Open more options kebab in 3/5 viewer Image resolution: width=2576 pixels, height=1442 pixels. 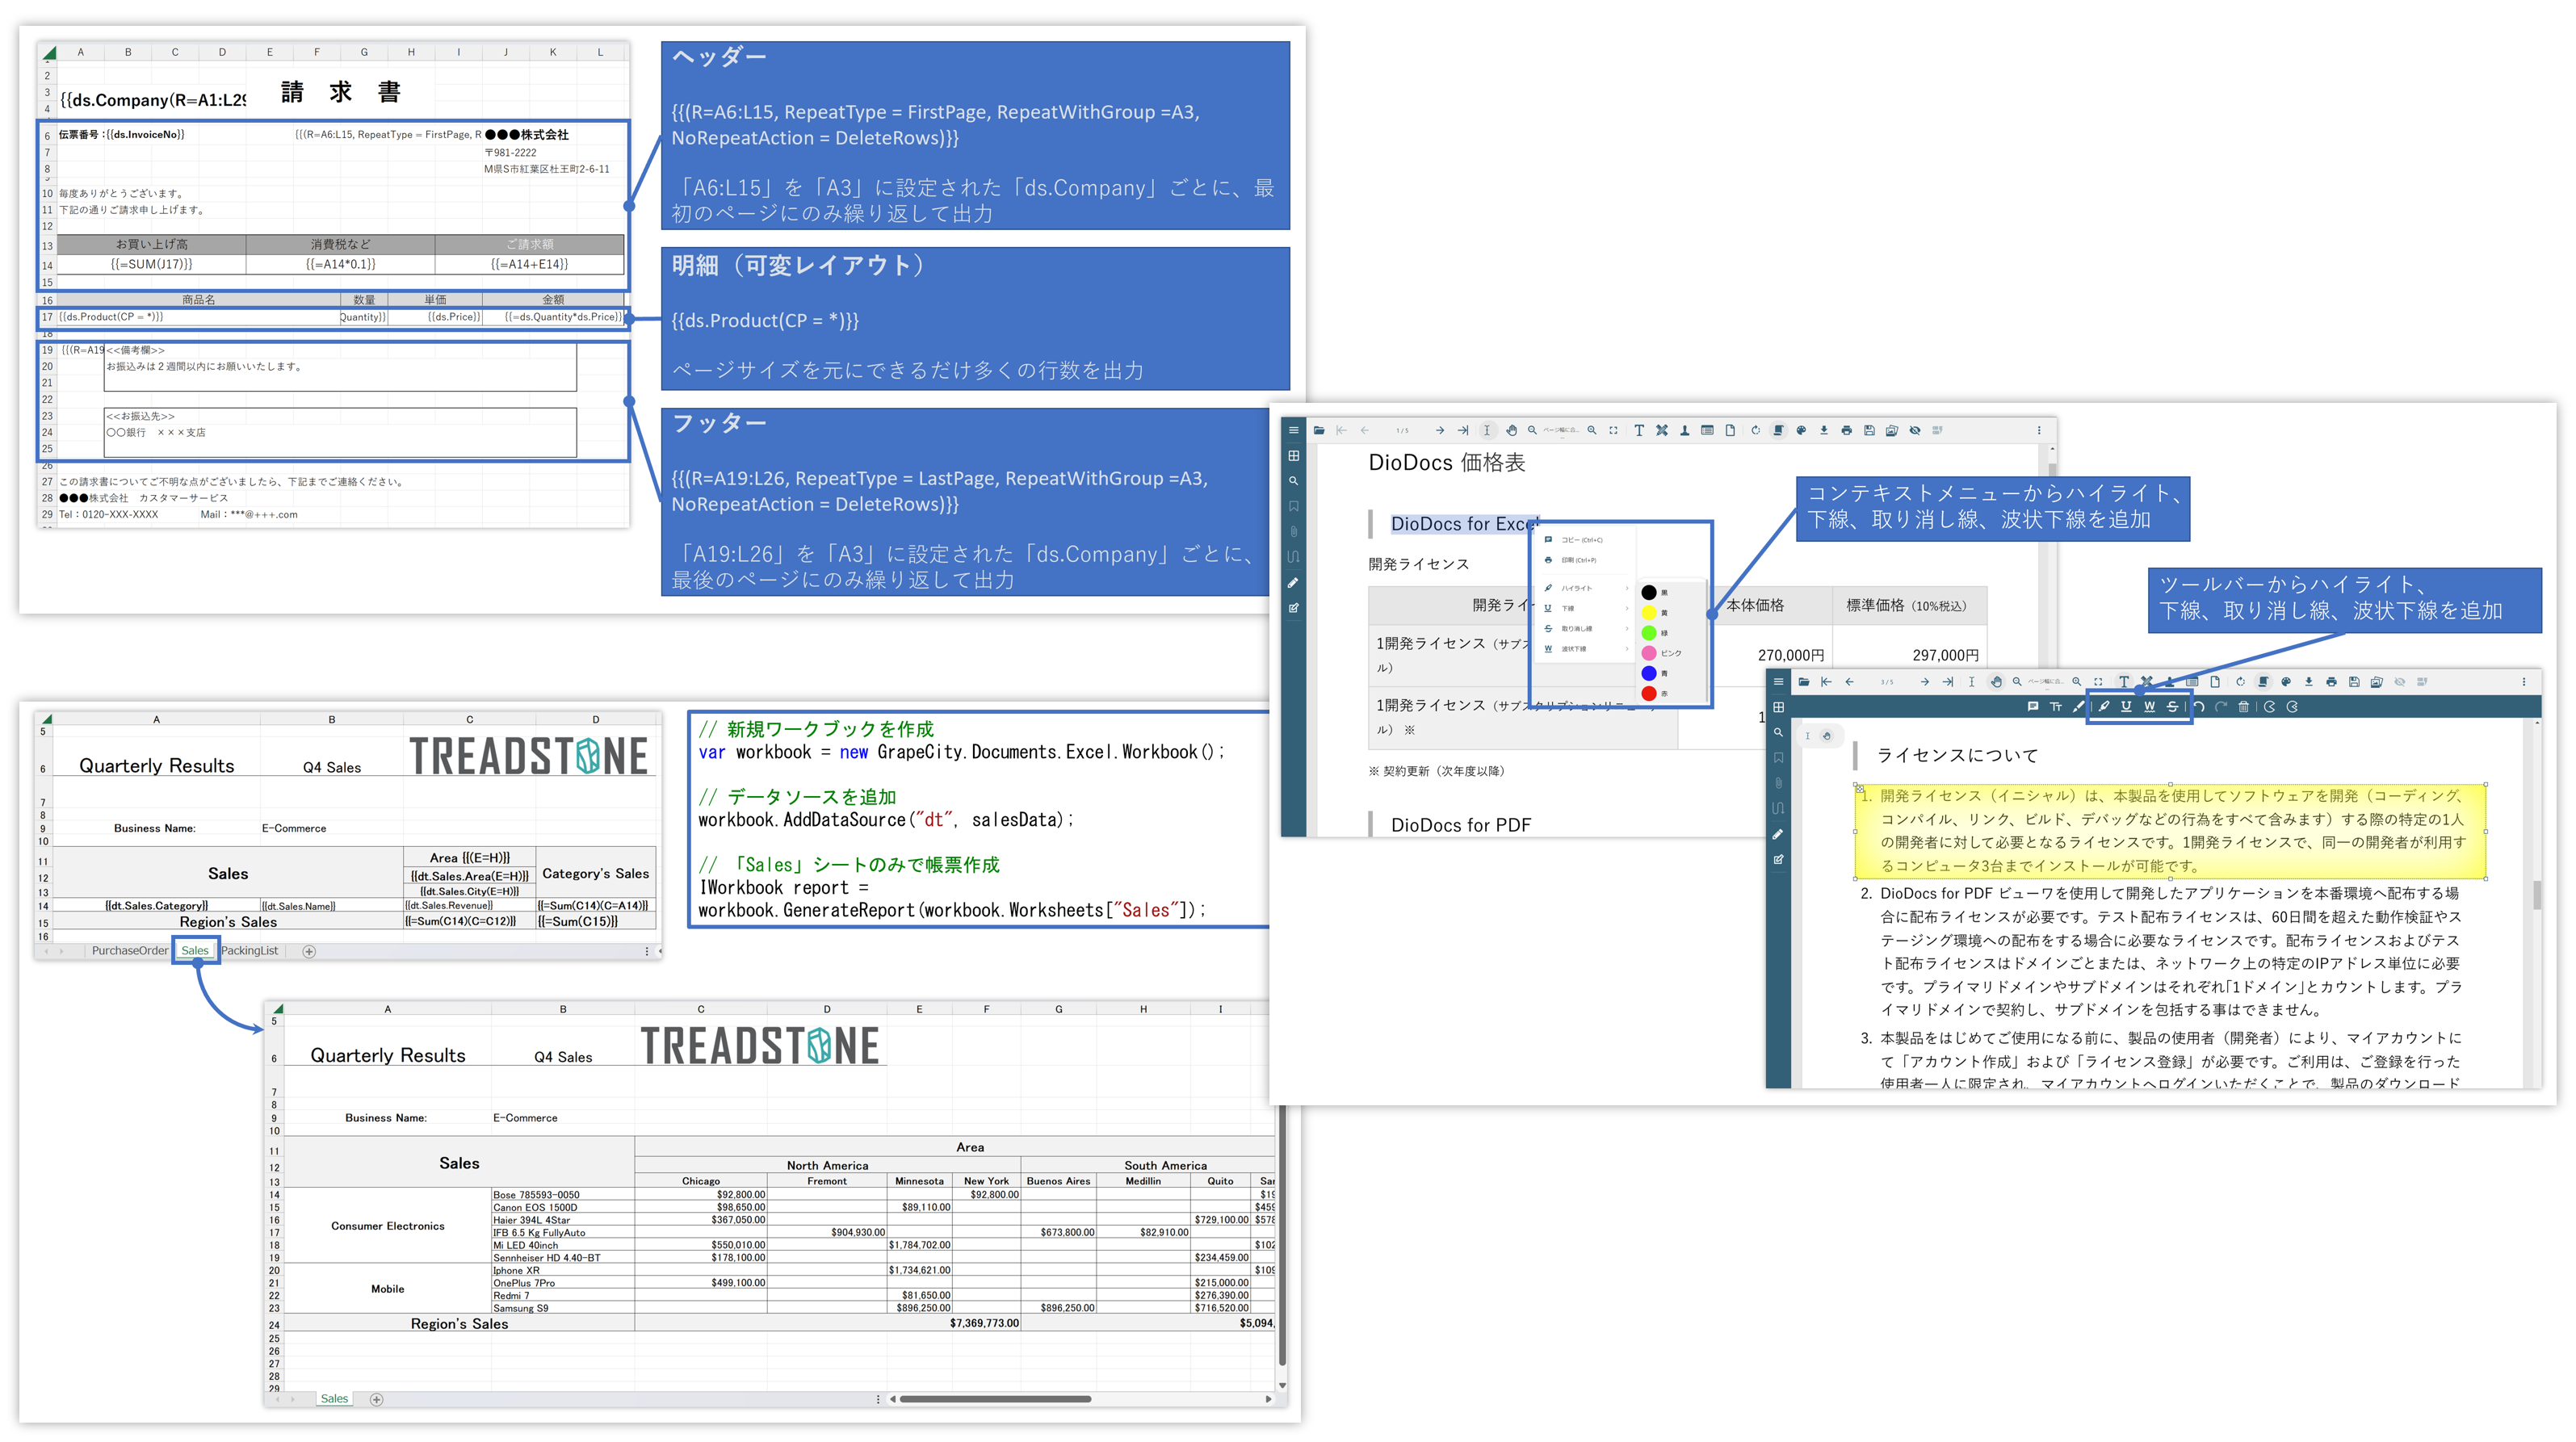pos(2524,683)
